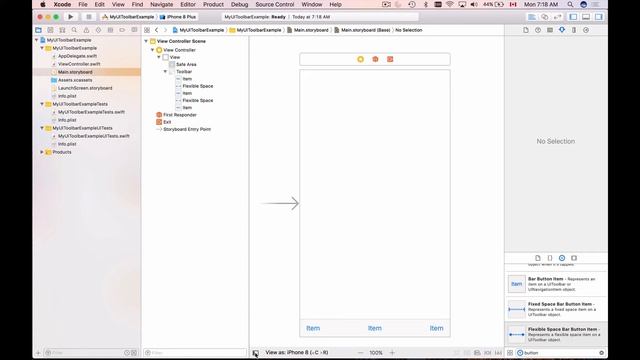Show the Identity inspector

click(550, 30)
